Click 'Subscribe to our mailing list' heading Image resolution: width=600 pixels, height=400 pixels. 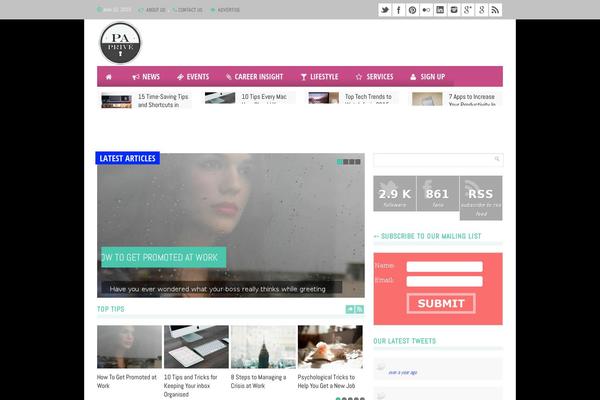431,236
